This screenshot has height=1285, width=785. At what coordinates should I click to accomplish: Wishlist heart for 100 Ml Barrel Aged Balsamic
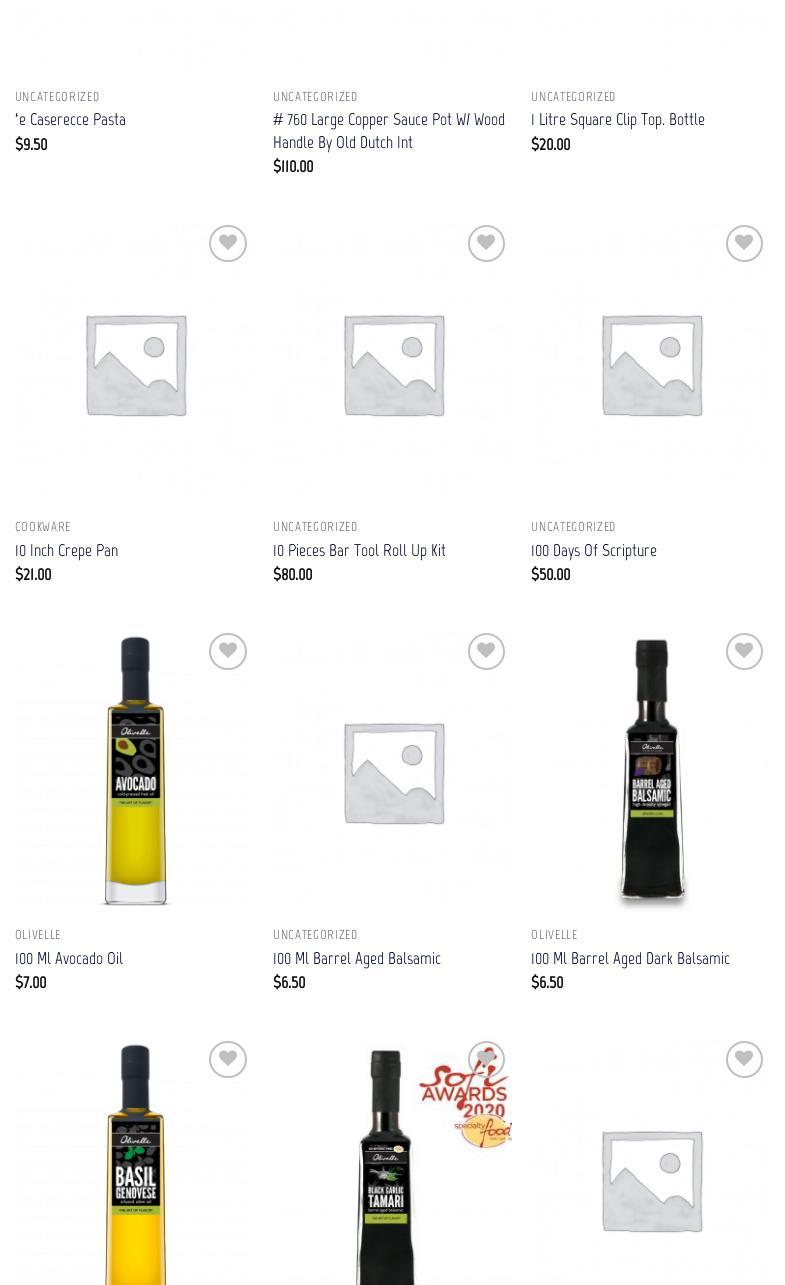pos(486,651)
